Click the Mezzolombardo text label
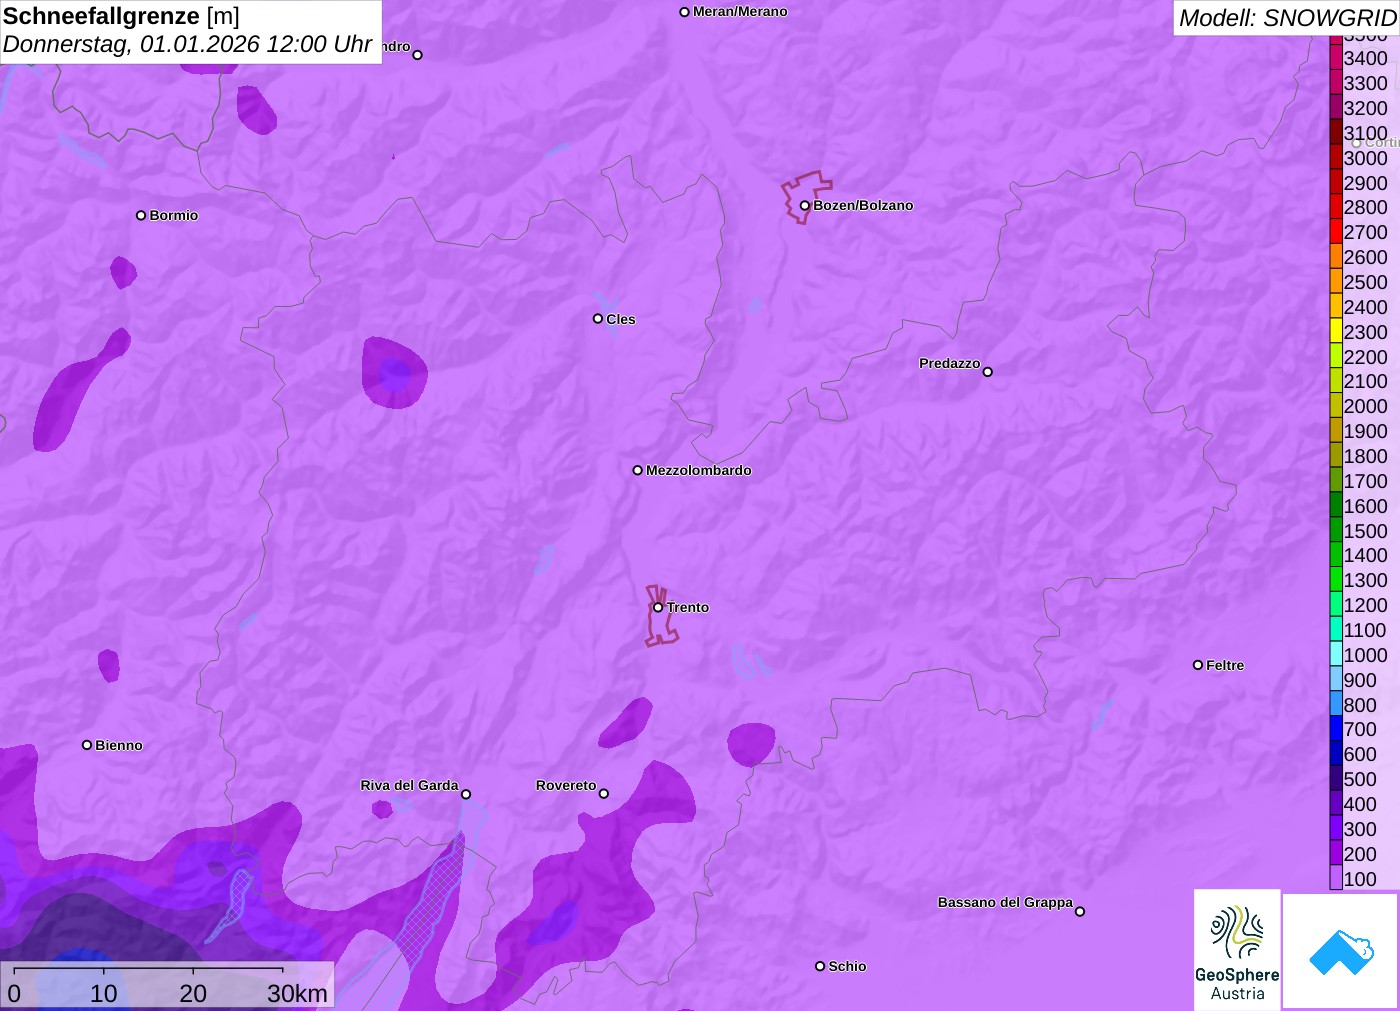This screenshot has height=1011, width=1400. coord(699,470)
